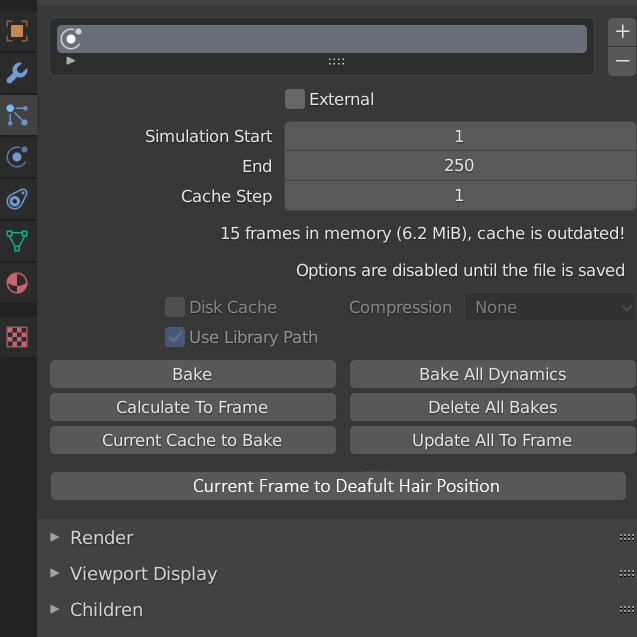
Task: Expand the Children panel
Action: coord(54,609)
